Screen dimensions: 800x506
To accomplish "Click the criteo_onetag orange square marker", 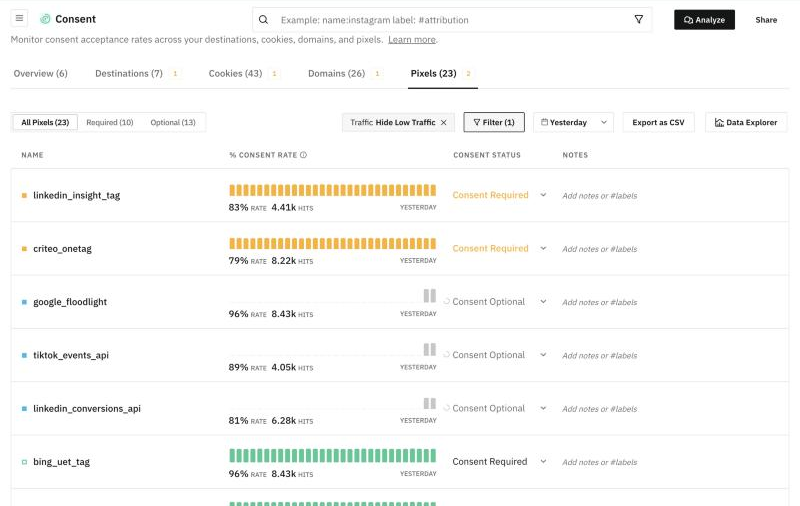I will 24,249.
